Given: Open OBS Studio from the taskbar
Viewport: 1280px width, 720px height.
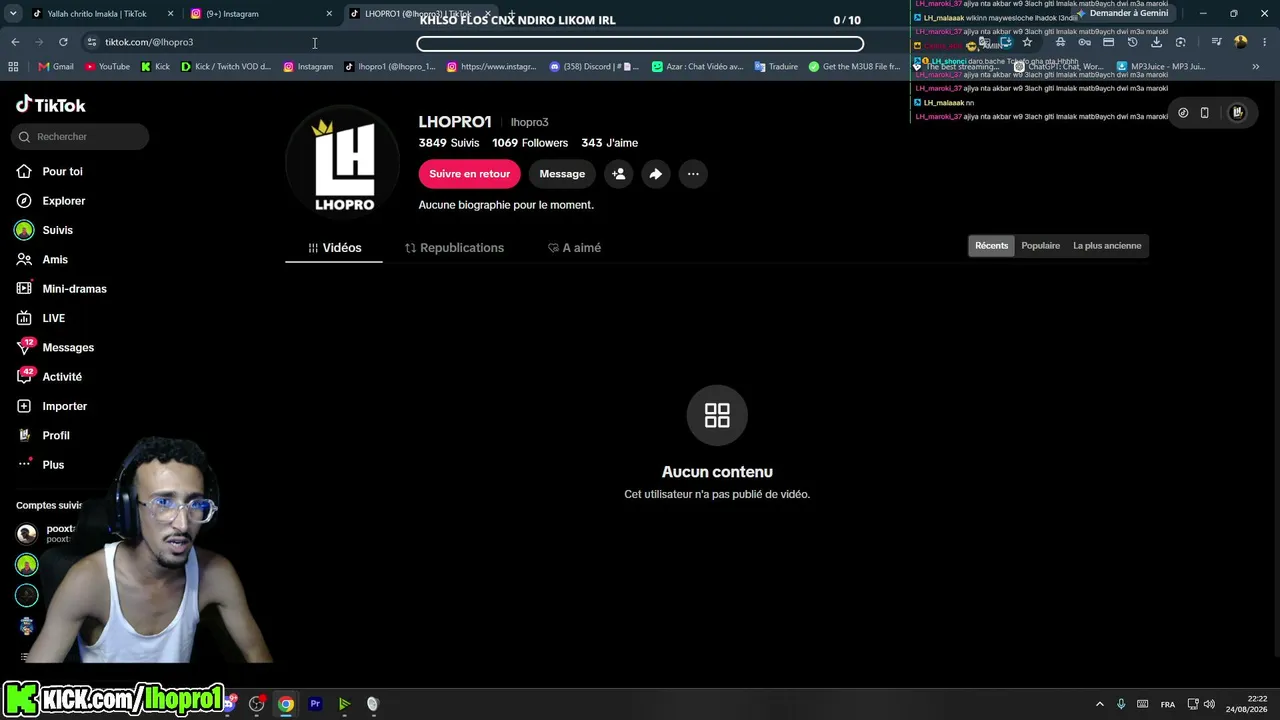Looking at the screenshot, I should pyautogui.click(x=257, y=704).
